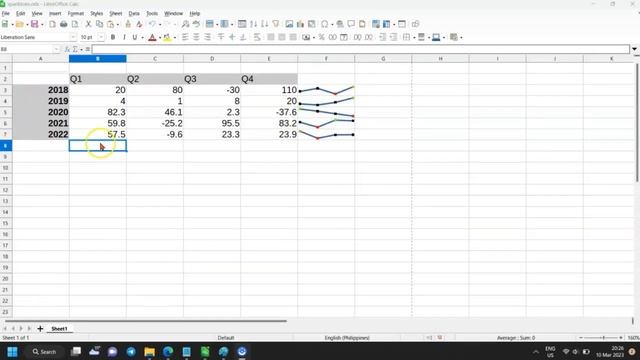Click the taskbar Search box

(44, 351)
